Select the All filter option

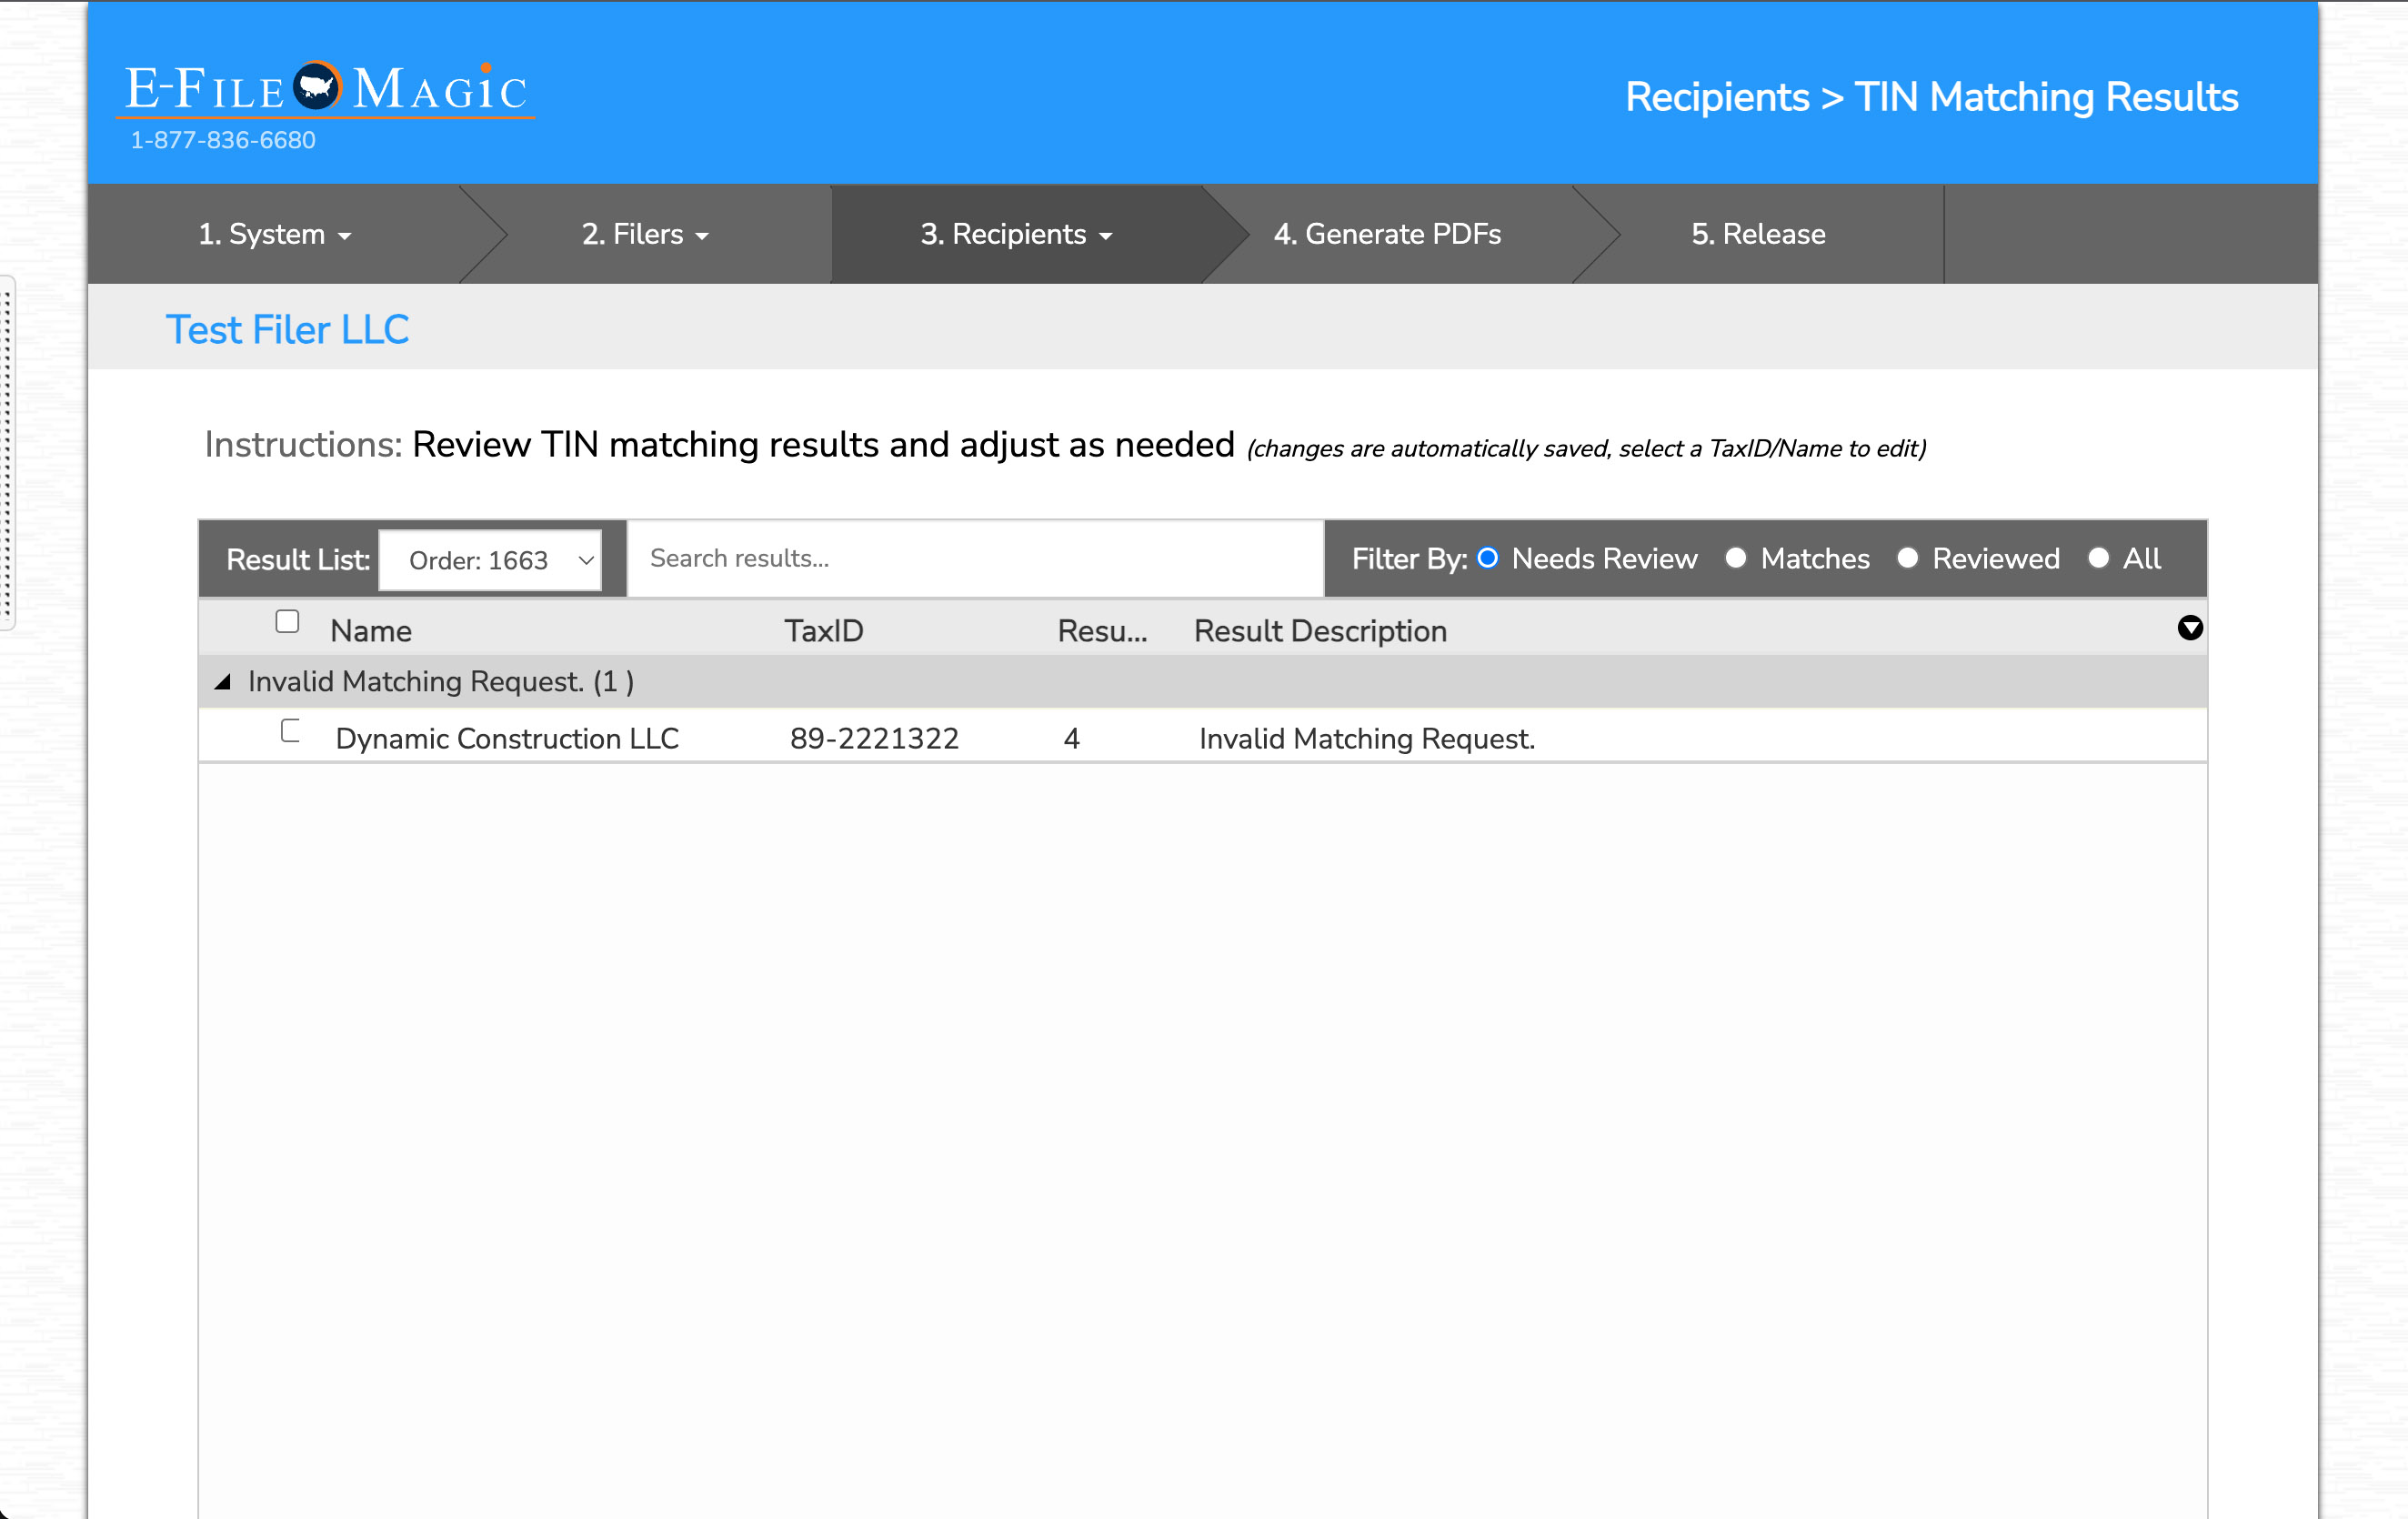tap(2099, 559)
